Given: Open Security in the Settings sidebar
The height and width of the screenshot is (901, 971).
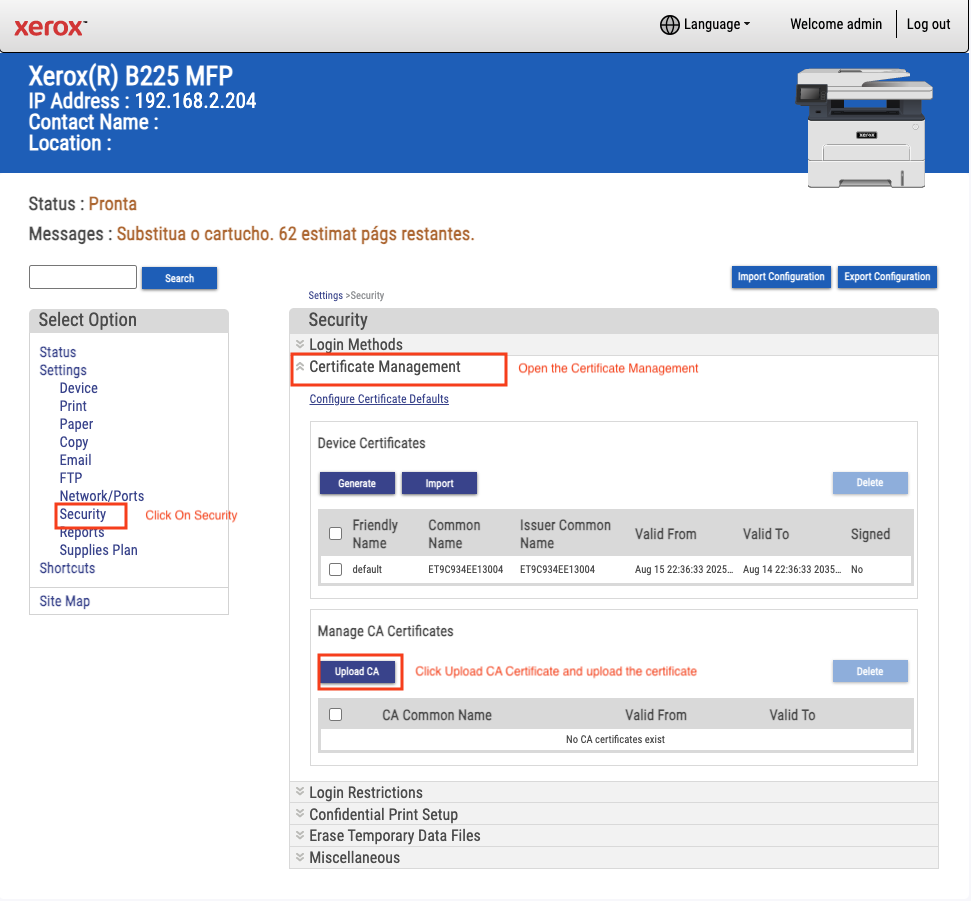Looking at the screenshot, I should (82, 514).
